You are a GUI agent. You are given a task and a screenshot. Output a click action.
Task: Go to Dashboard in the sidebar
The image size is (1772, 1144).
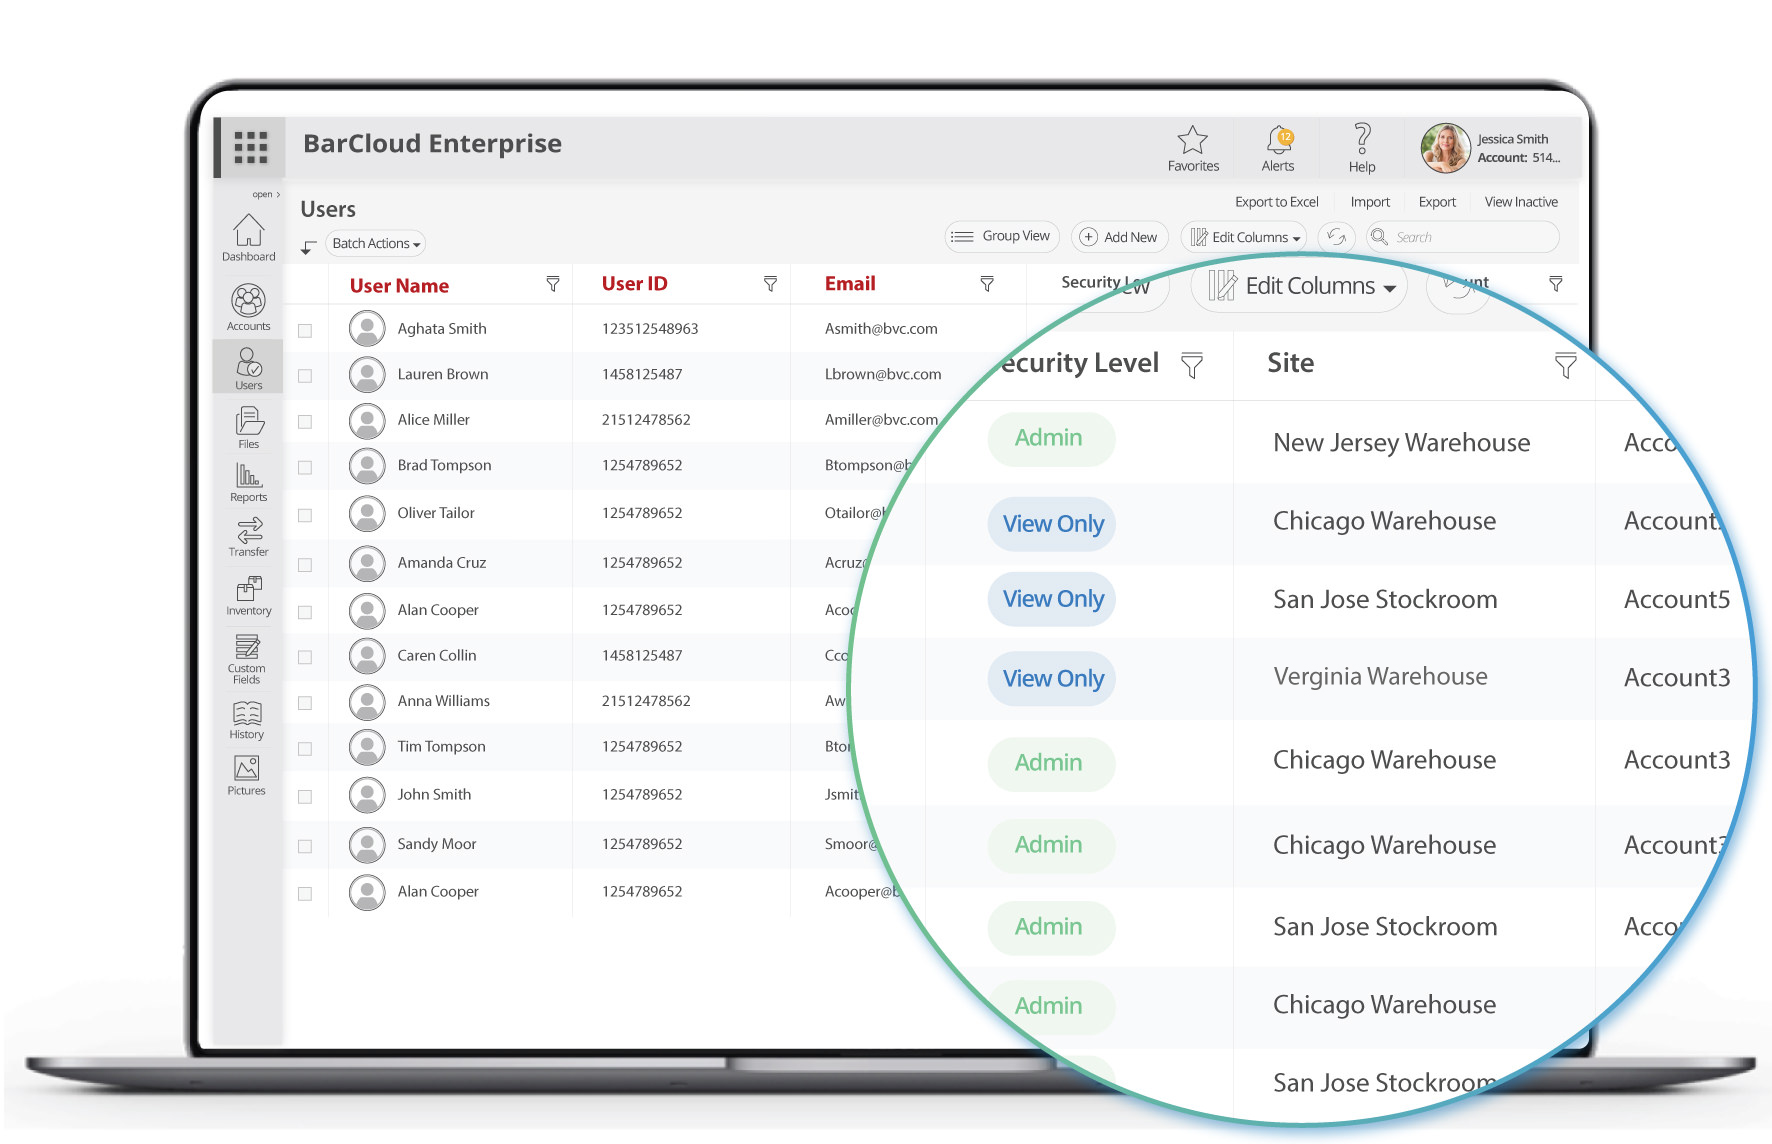click(248, 238)
